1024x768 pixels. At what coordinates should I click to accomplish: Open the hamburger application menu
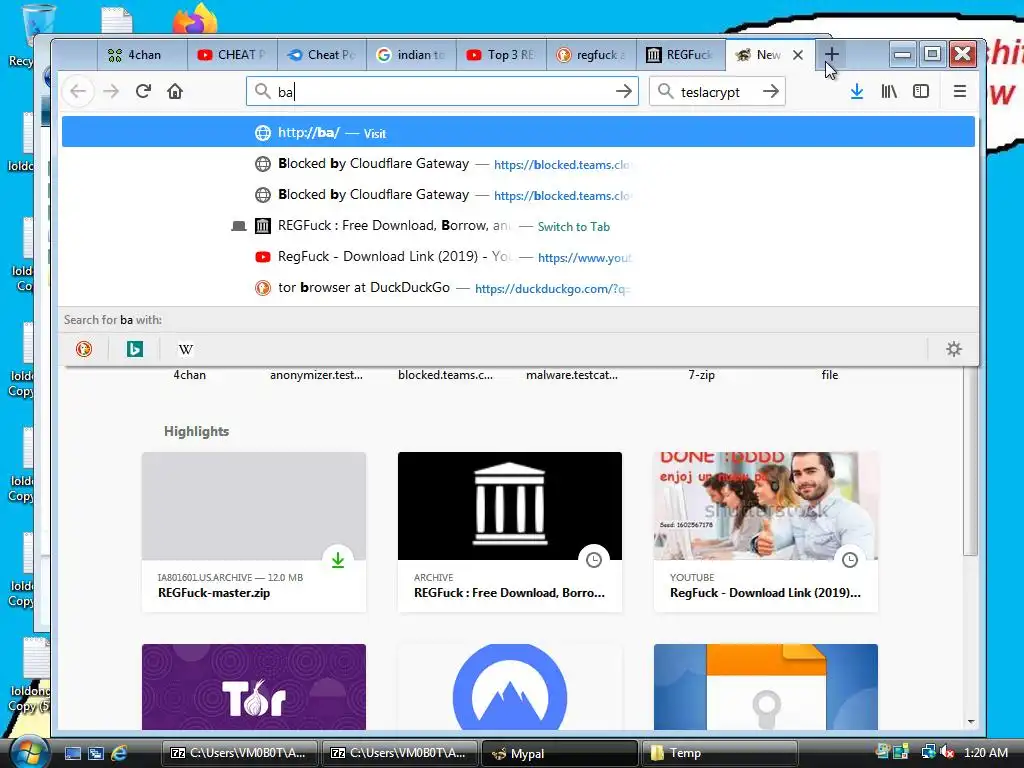click(959, 91)
